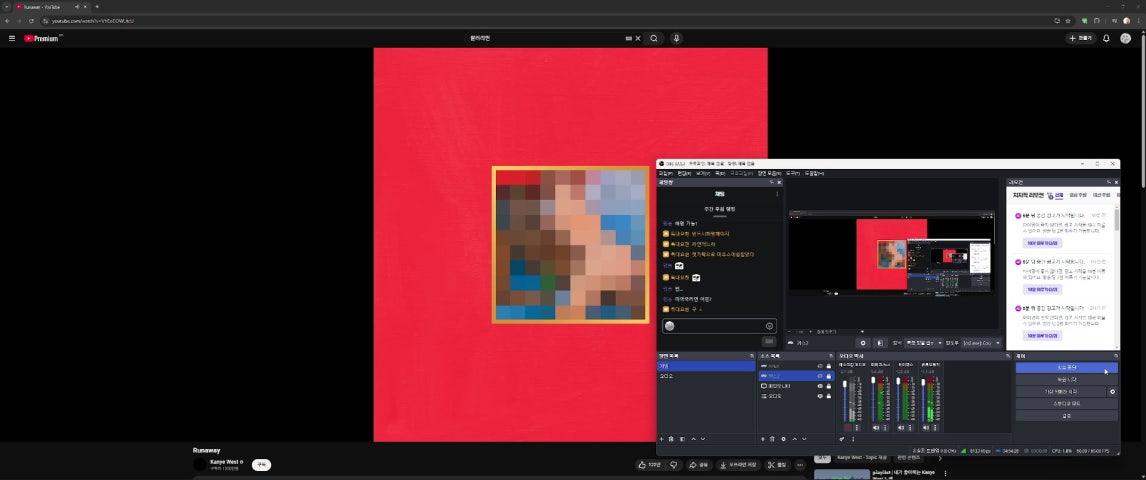
Task: Click the YouTube search magnifier button
Action: tap(654, 38)
